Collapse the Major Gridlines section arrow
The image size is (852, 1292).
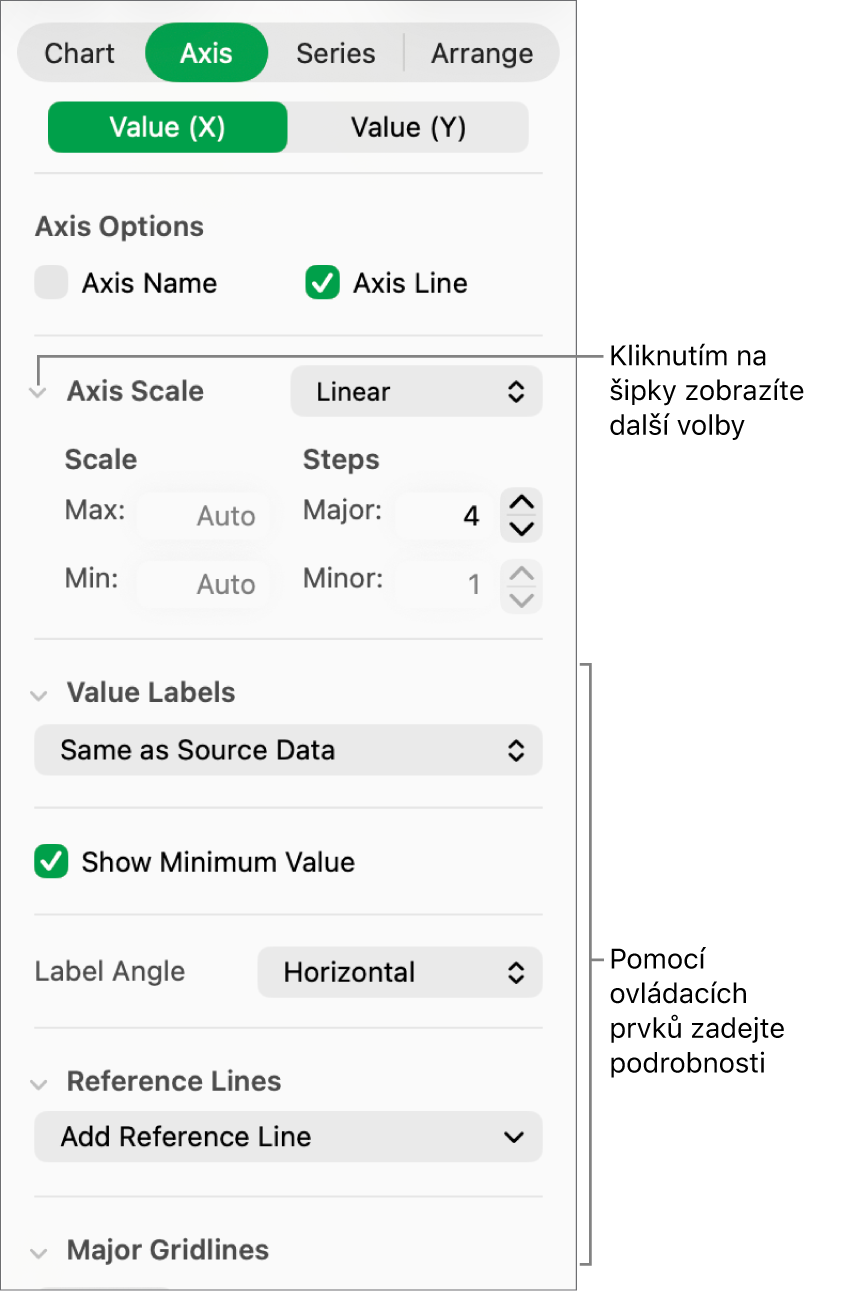[39, 1252]
